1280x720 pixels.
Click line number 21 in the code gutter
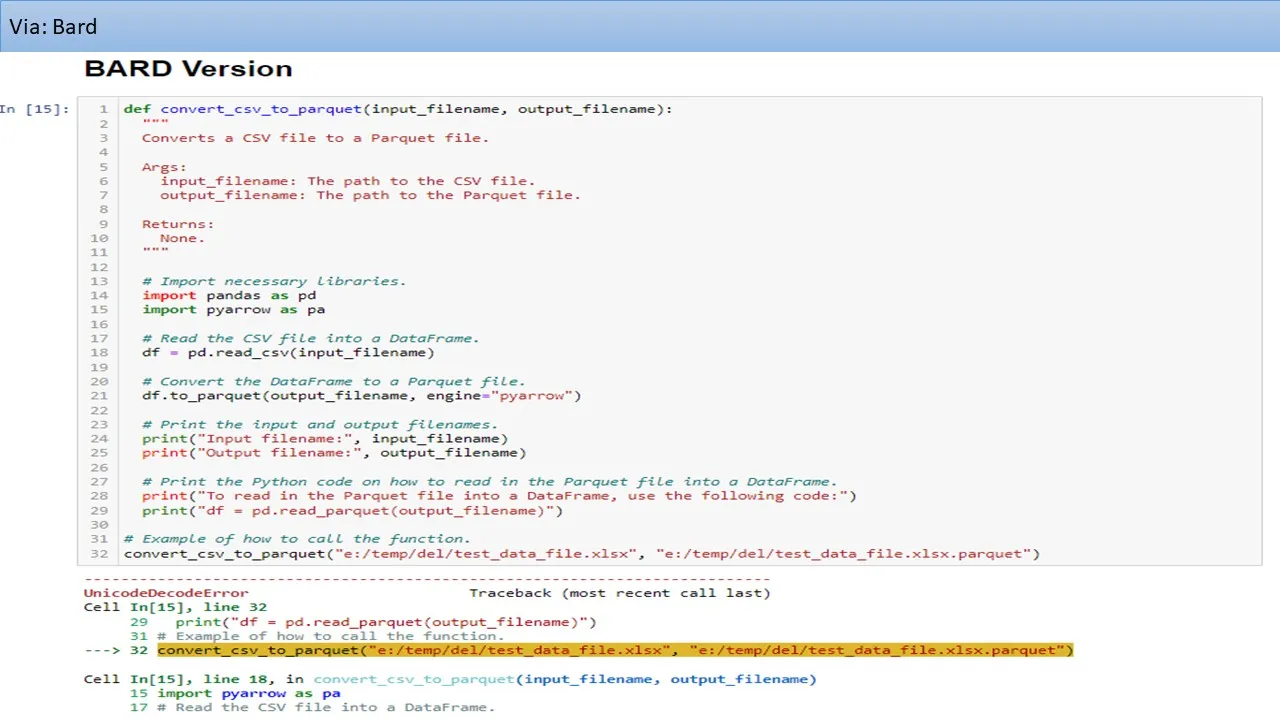pos(99,395)
